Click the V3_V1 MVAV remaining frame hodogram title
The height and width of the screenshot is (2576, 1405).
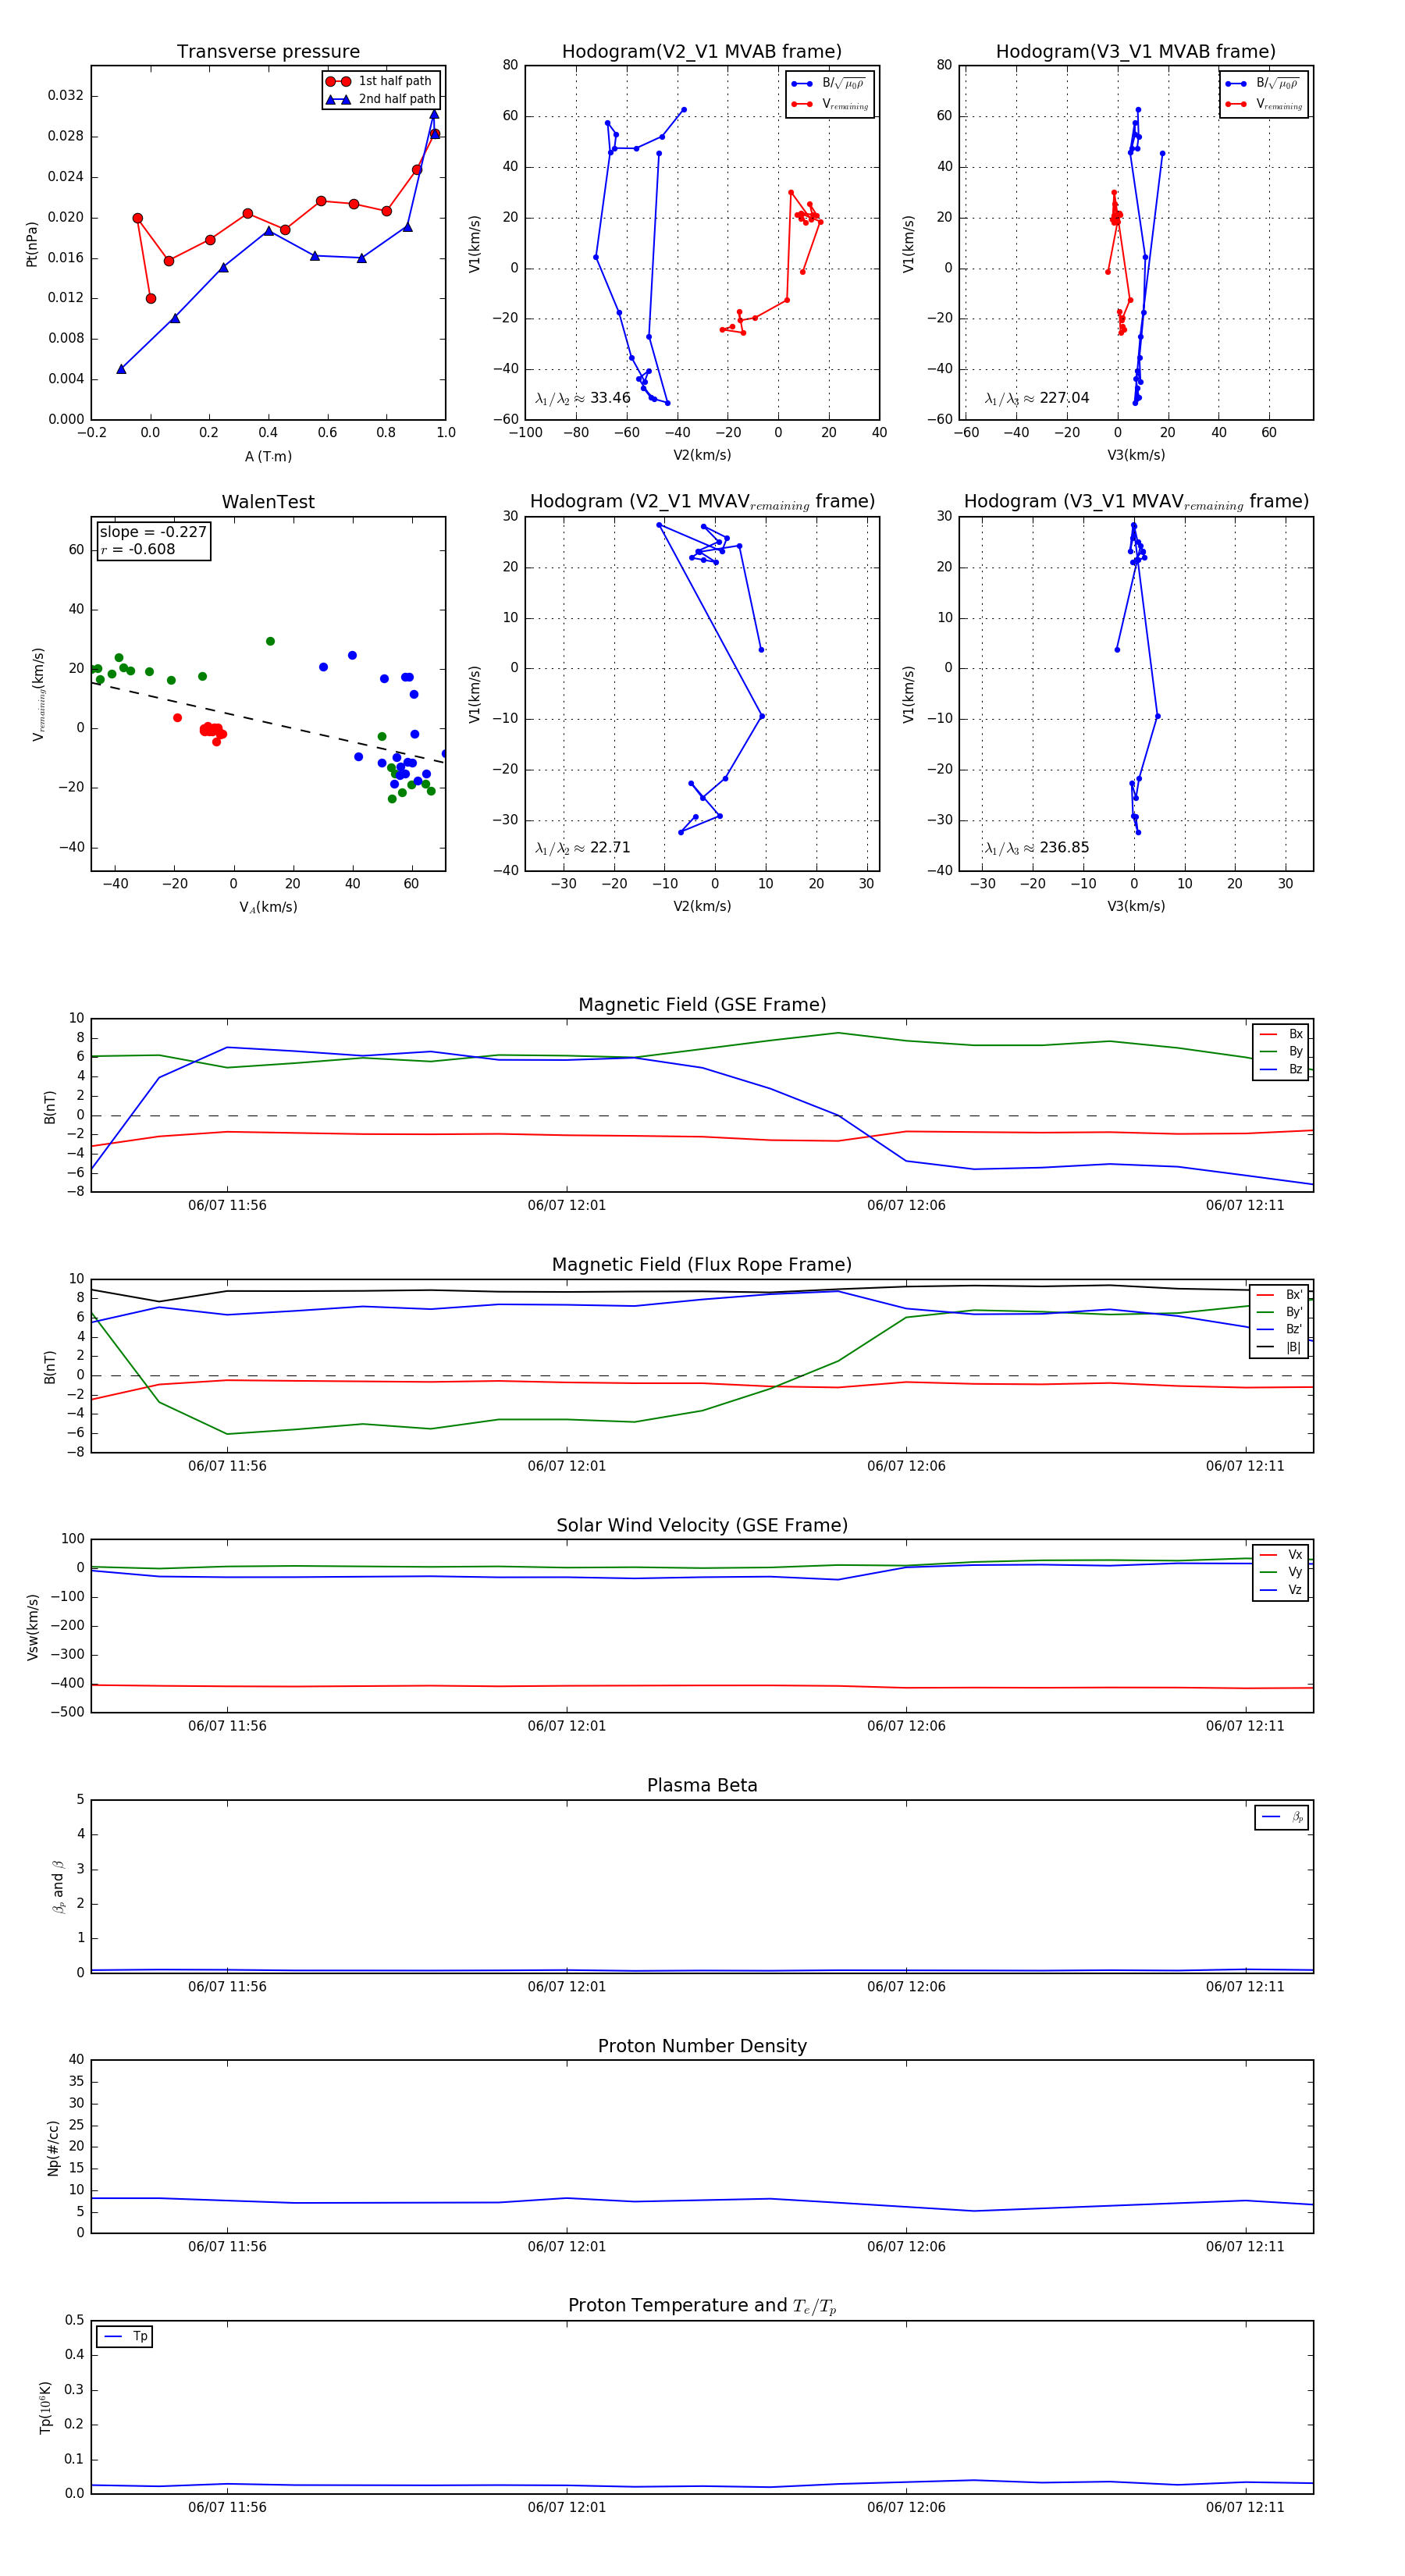click(x=1136, y=502)
